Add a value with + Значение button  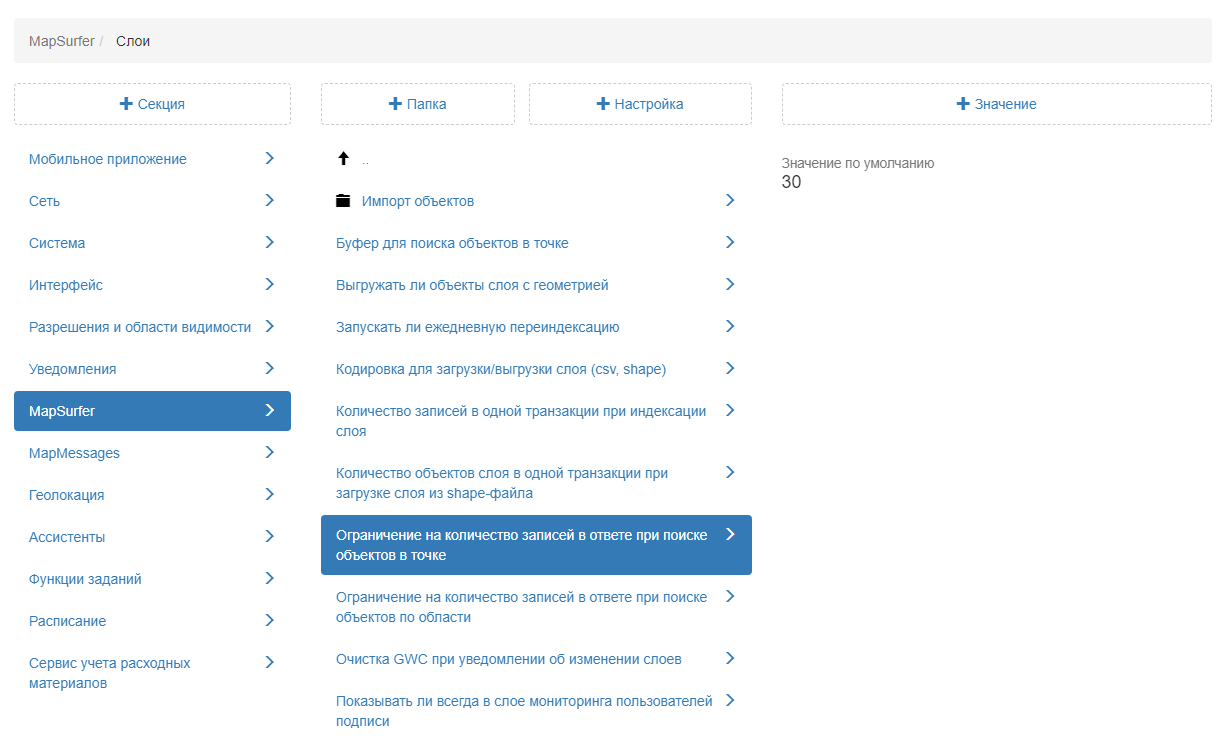click(x=997, y=104)
